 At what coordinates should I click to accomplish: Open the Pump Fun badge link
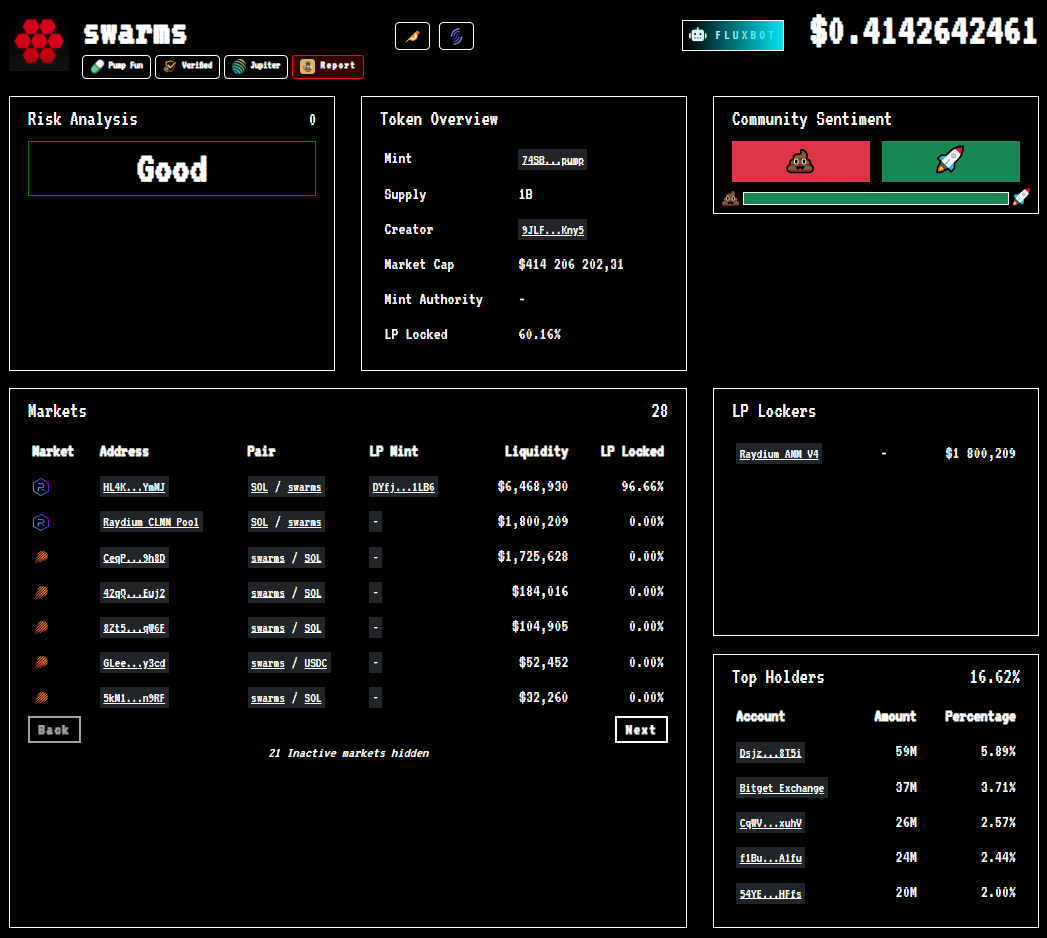tap(116, 66)
